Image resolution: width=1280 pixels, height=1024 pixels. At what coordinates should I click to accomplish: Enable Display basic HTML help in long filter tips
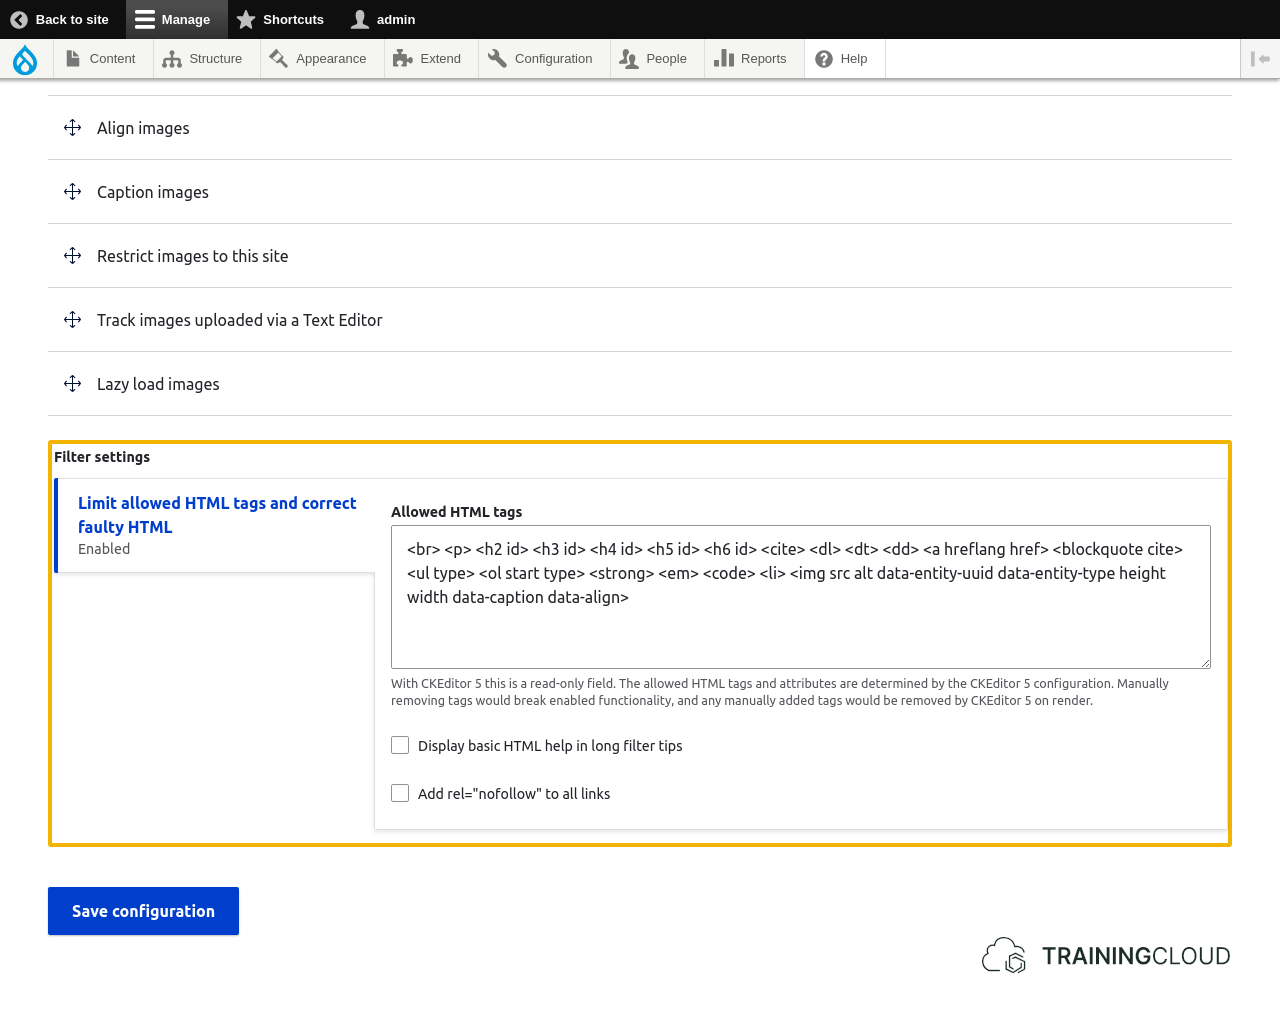coord(400,745)
